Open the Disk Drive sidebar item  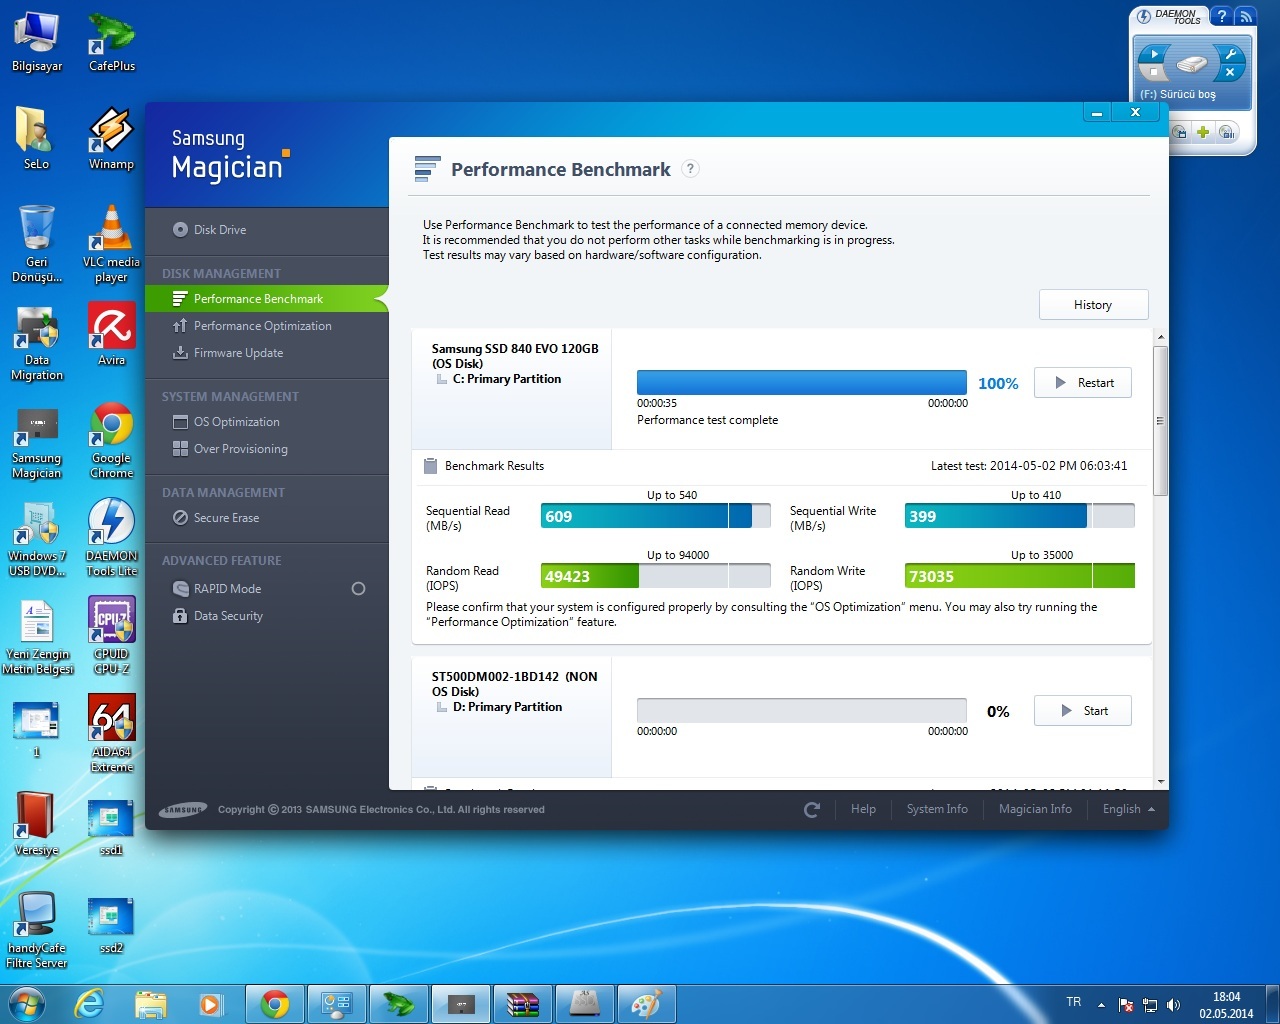click(209, 230)
